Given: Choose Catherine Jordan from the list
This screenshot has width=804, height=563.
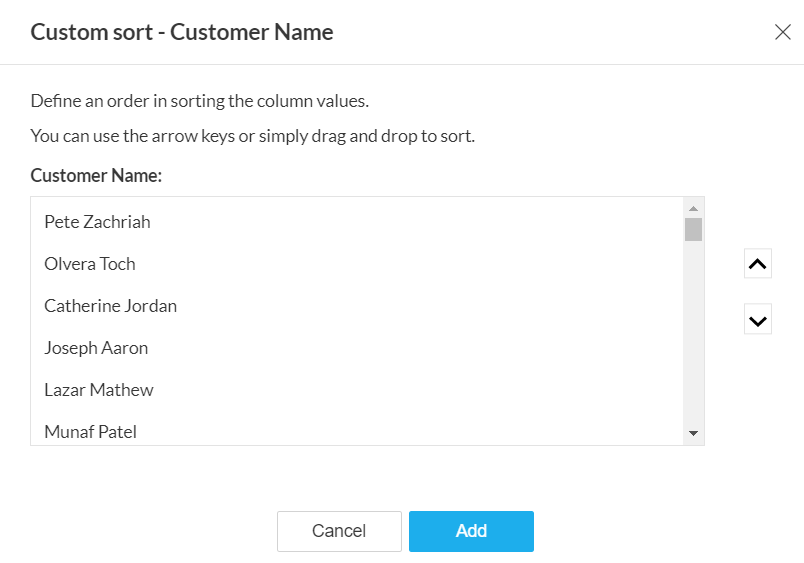Looking at the screenshot, I should point(110,306).
